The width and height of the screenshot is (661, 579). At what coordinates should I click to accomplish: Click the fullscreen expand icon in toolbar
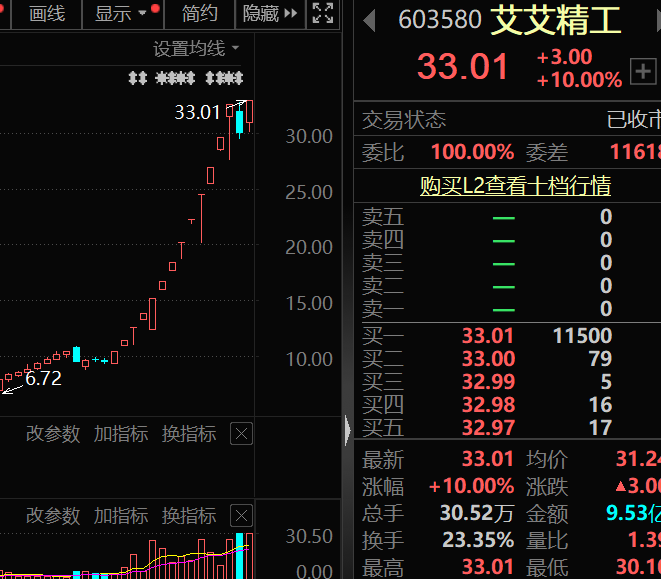click(x=323, y=13)
